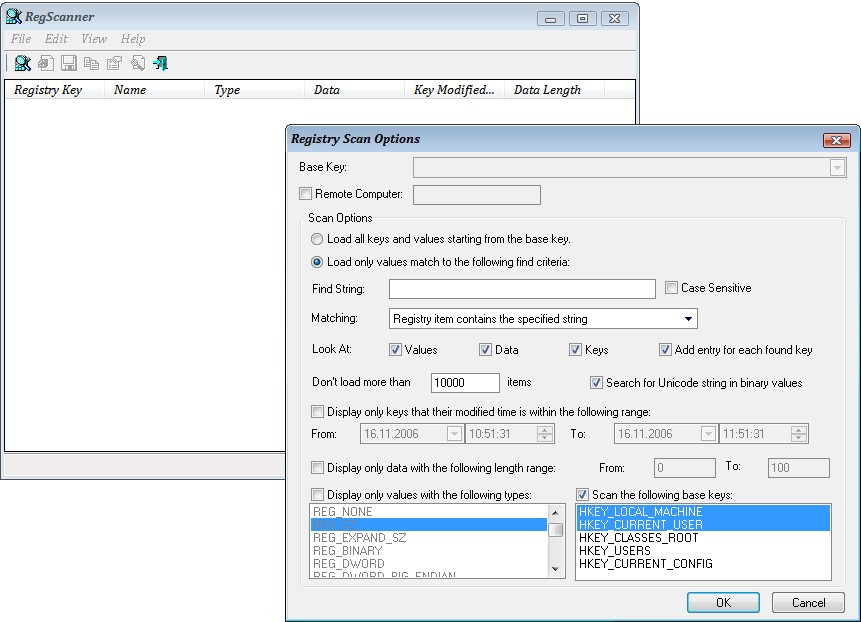Select REG_DWORD in the types list

429,564
